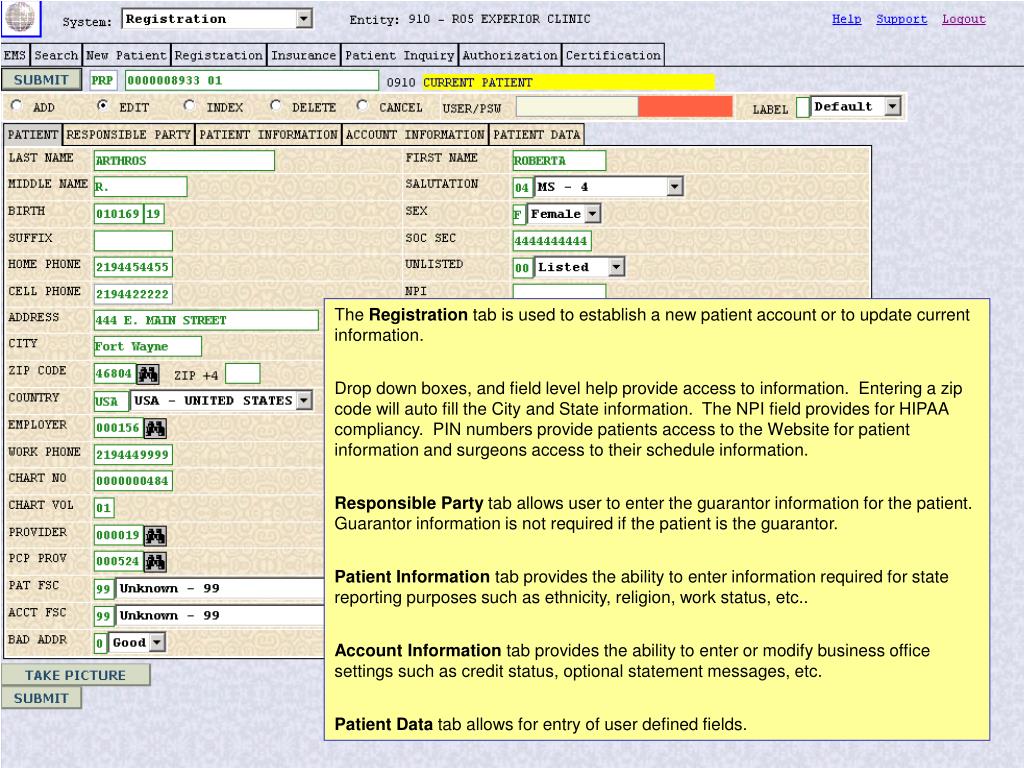The image size is (1024, 768).
Task: Open PCP PROV lookup binoculars icon
Action: [x=155, y=562]
